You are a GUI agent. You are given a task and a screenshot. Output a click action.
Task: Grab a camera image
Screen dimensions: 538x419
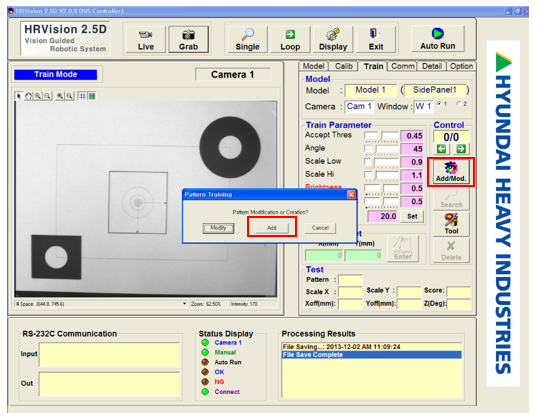coord(188,40)
